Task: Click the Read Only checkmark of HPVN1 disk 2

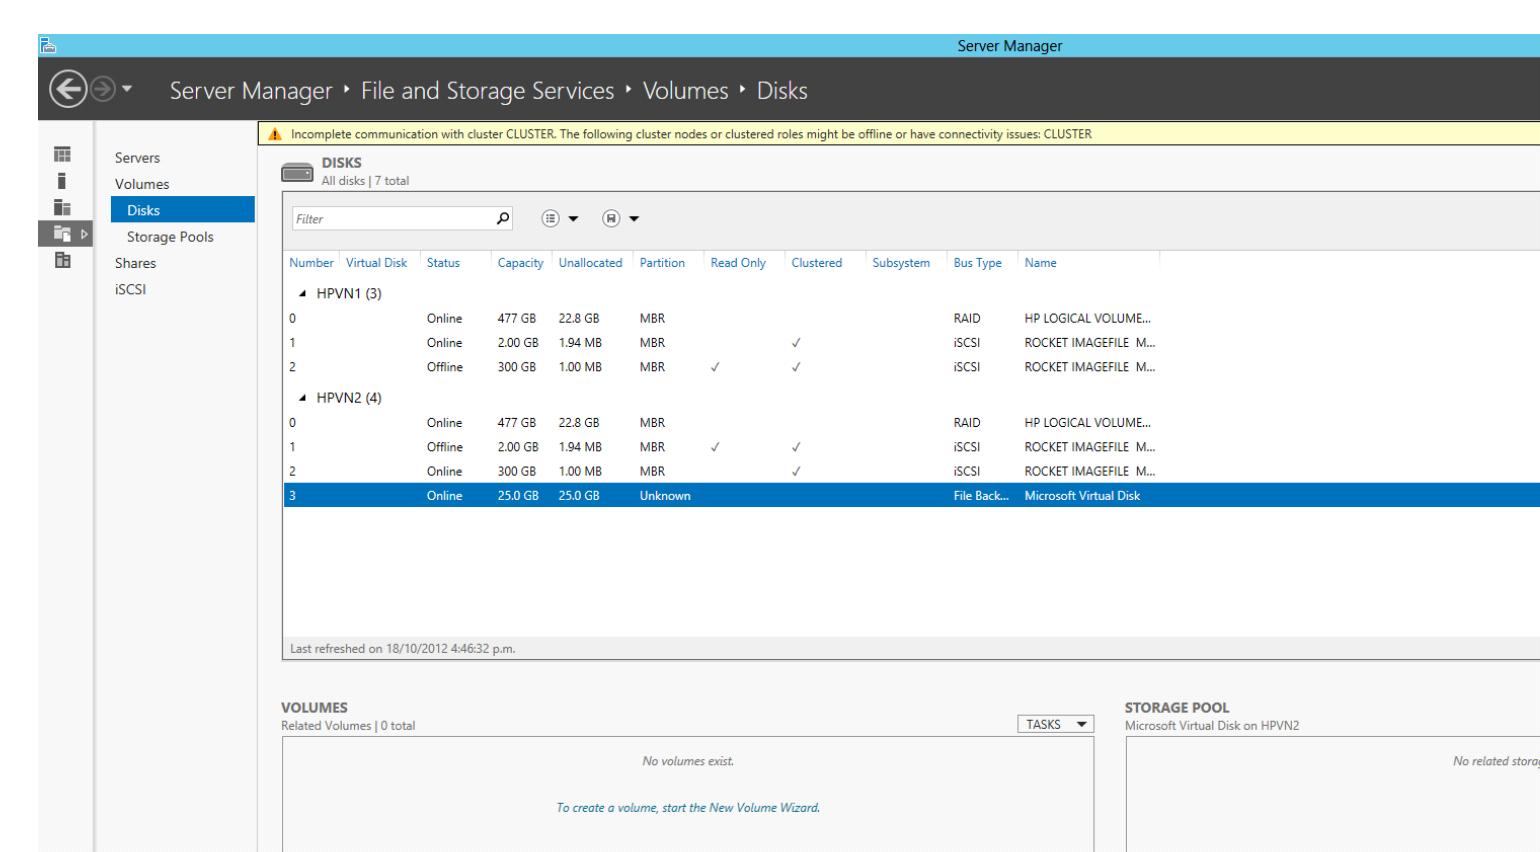Action: click(714, 367)
